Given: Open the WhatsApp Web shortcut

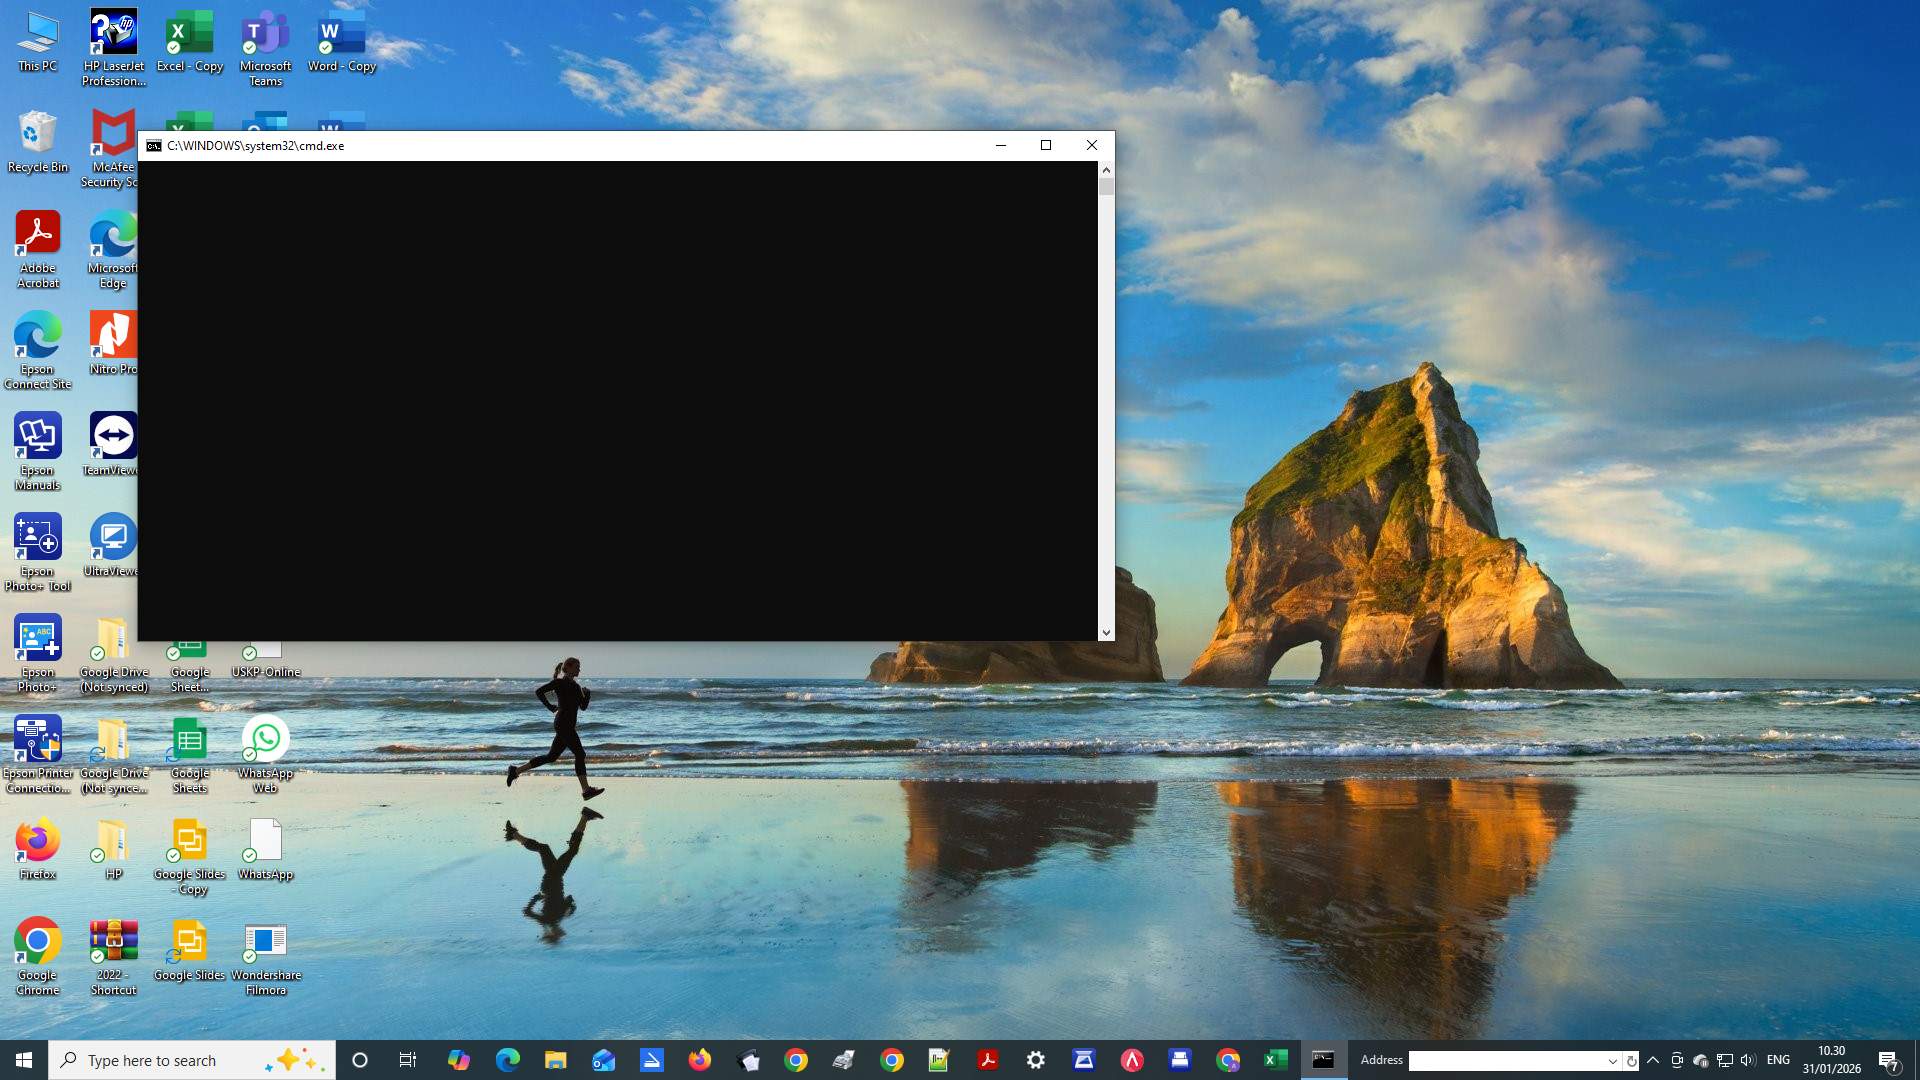Looking at the screenshot, I should coord(265,738).
